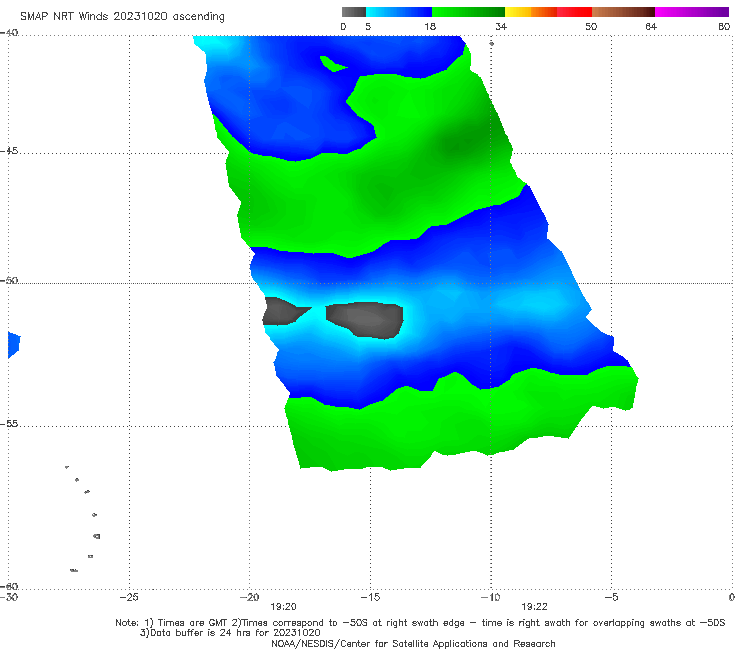The height and width of the screenshot is (650, 740).
Task: Click the longitude label '-15'
Action: (370, 597)
